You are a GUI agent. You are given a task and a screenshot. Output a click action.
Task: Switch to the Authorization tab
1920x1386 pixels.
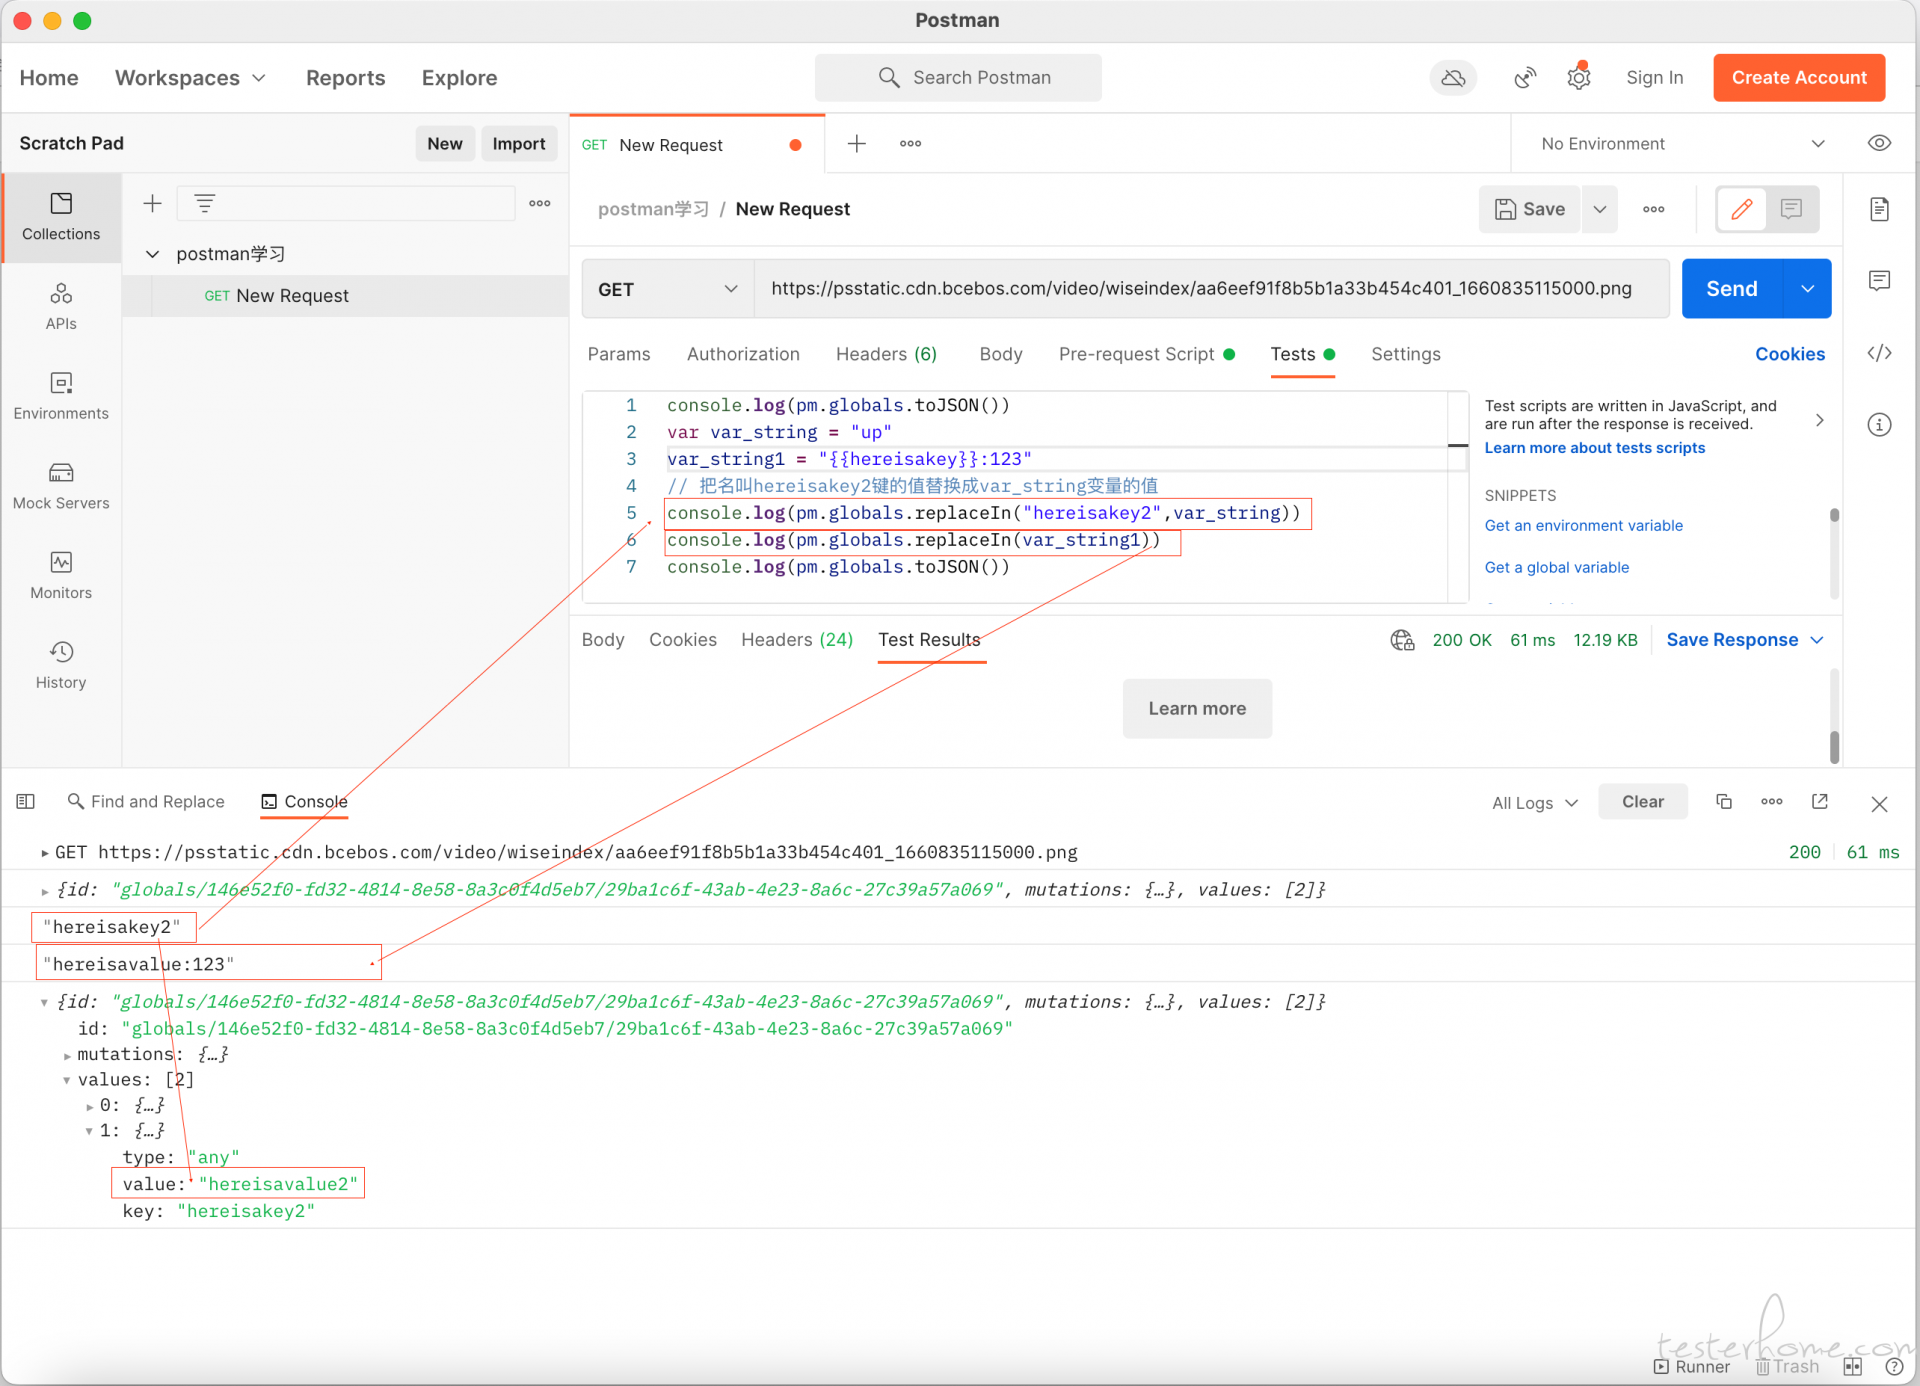[x=743, y=354]
